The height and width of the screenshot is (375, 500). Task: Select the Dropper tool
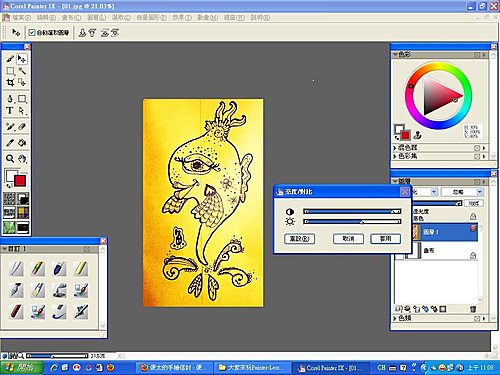point(10,143)
